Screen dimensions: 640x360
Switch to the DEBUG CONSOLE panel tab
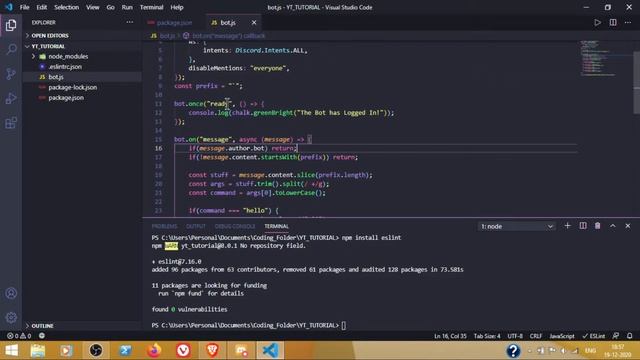[x=235, y=226]
